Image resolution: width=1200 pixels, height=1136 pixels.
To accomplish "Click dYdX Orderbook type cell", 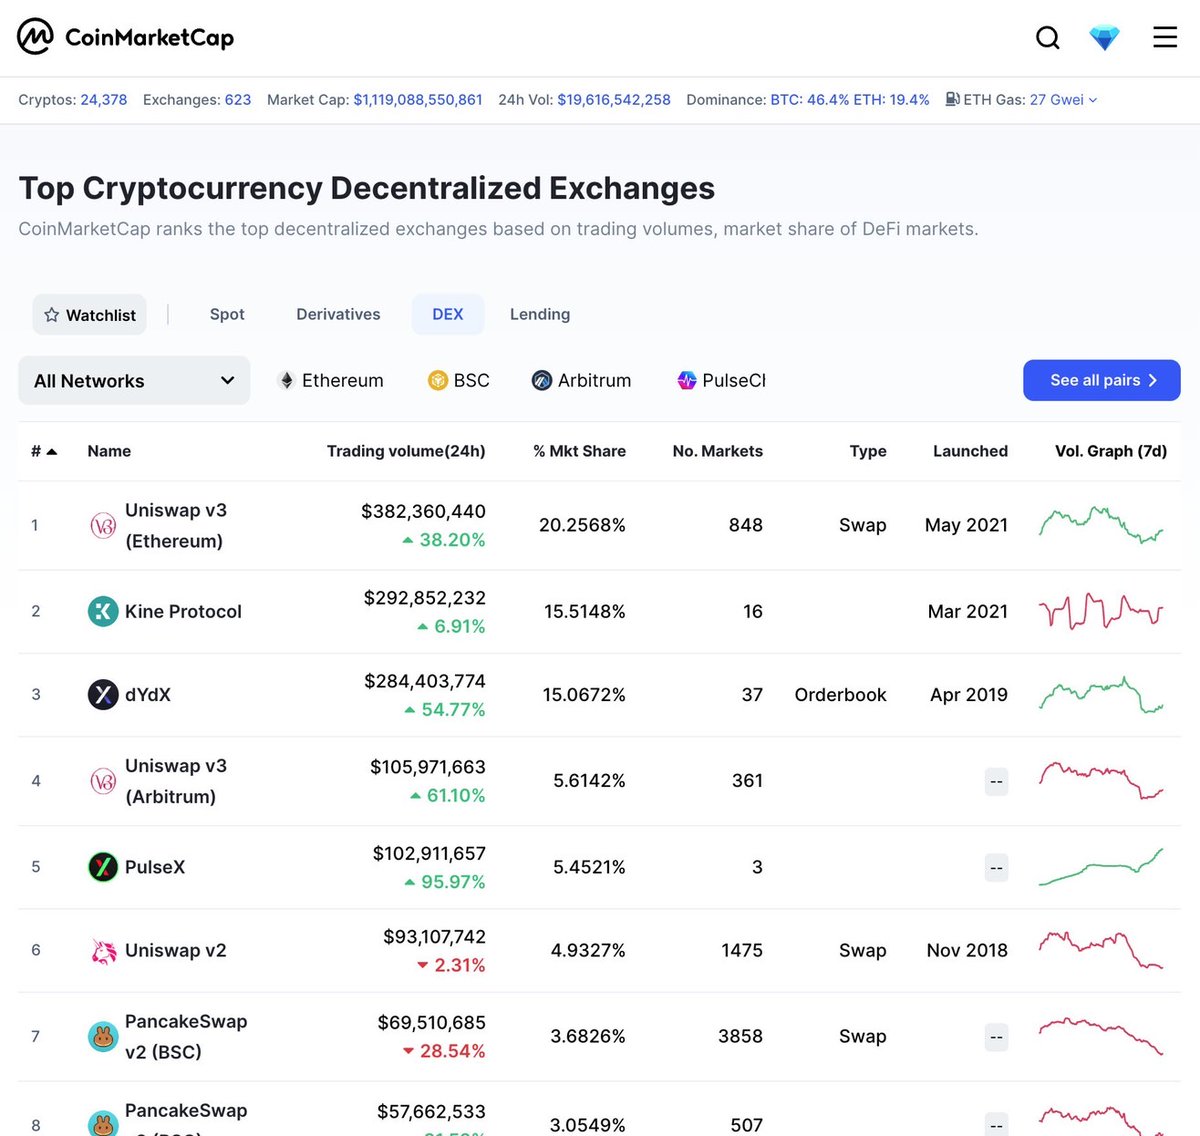I will tap(840, 694).
